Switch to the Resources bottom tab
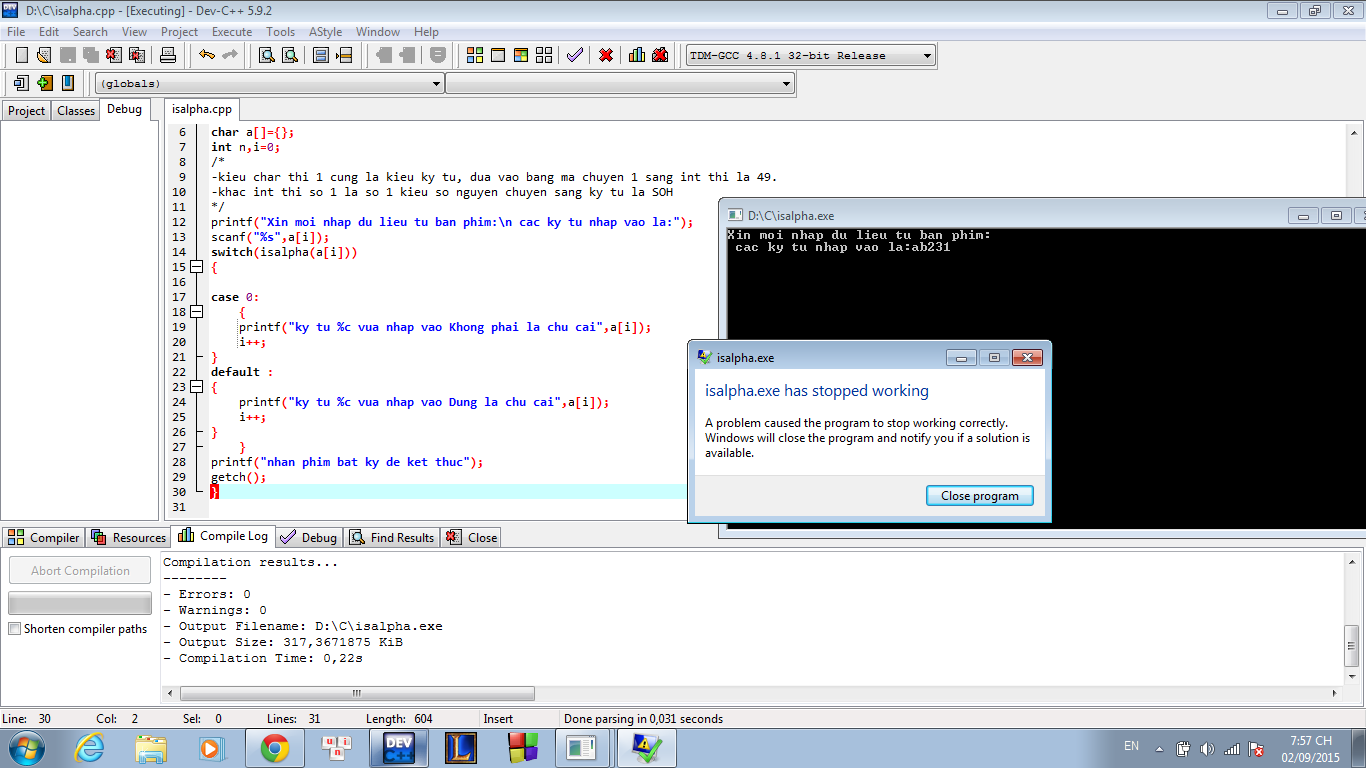The height and width of the screenshot is (768, 1366). click(x=128, y=537)
